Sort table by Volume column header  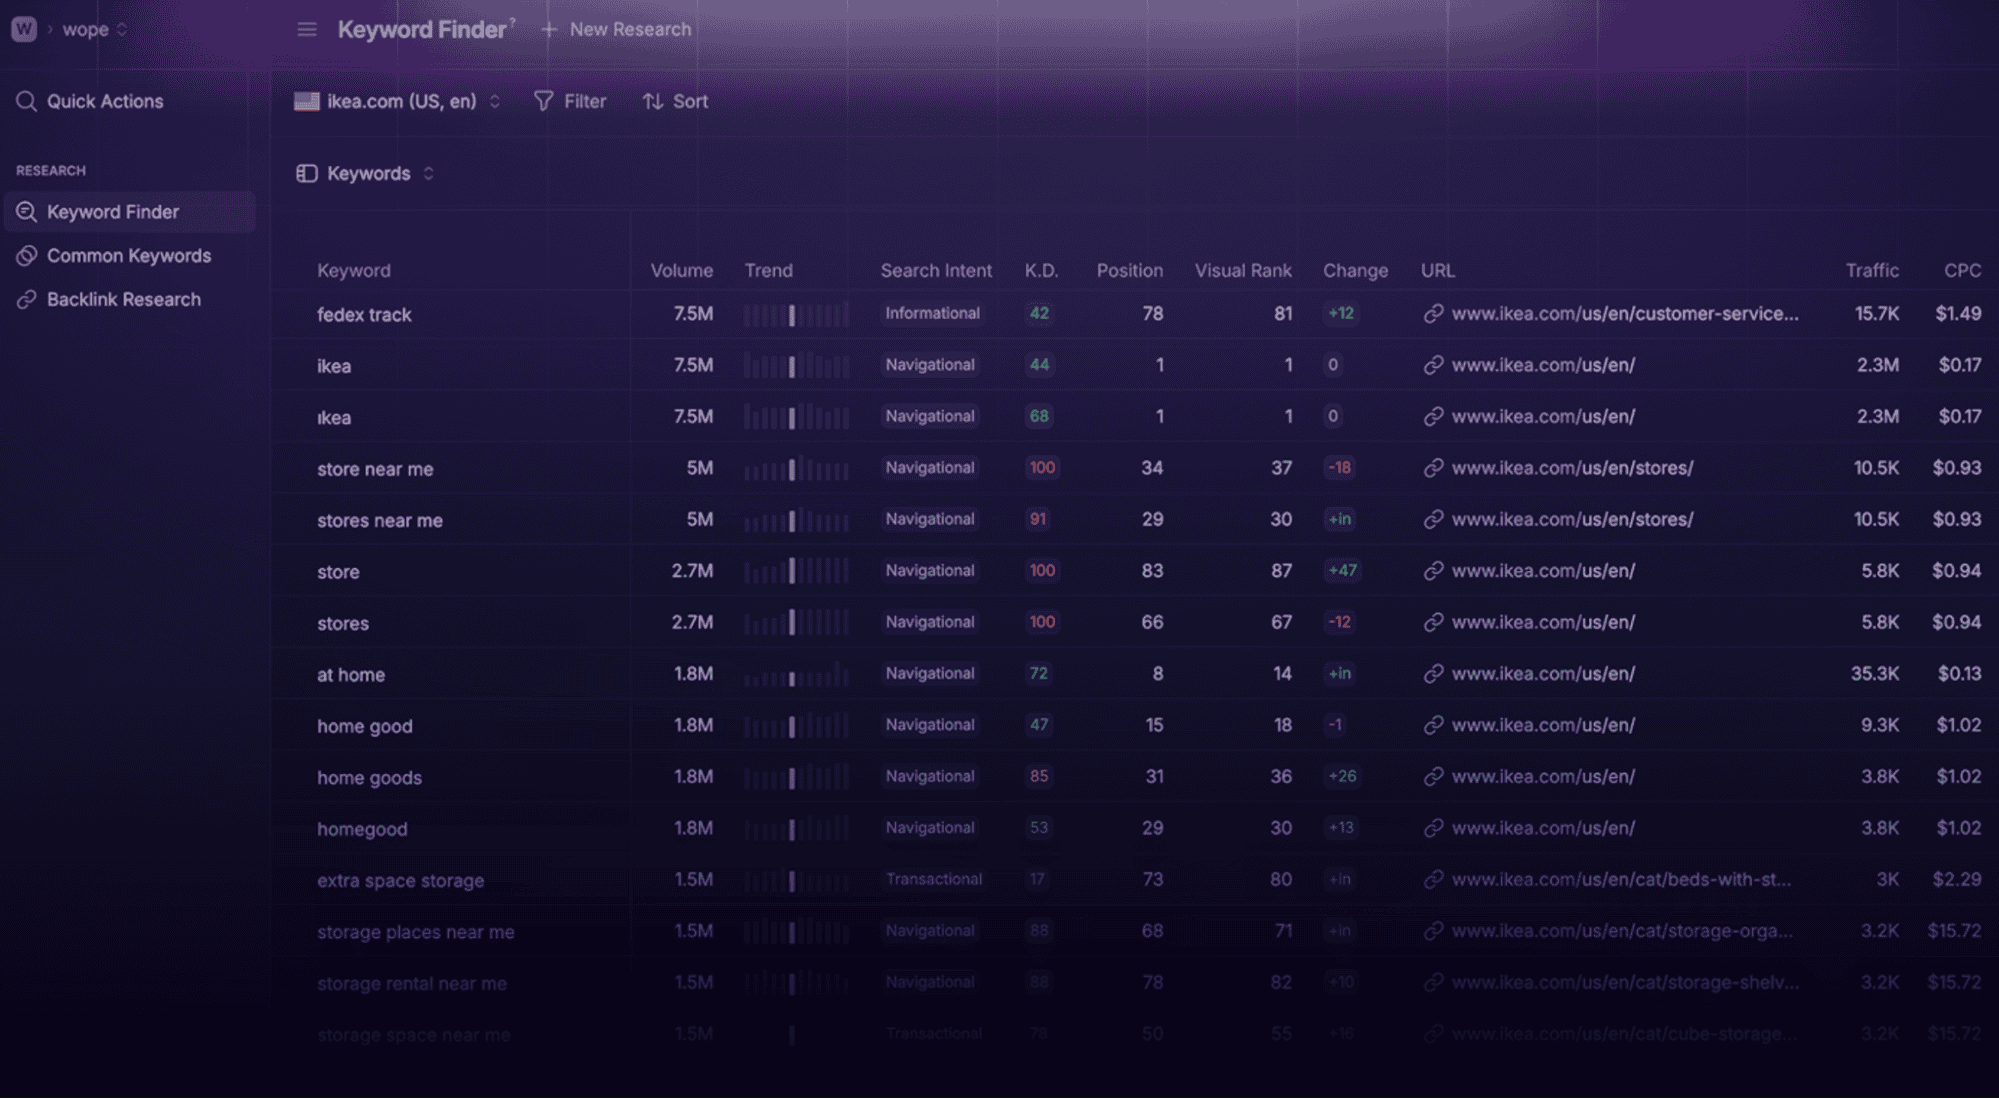click(x=681, y=270)
